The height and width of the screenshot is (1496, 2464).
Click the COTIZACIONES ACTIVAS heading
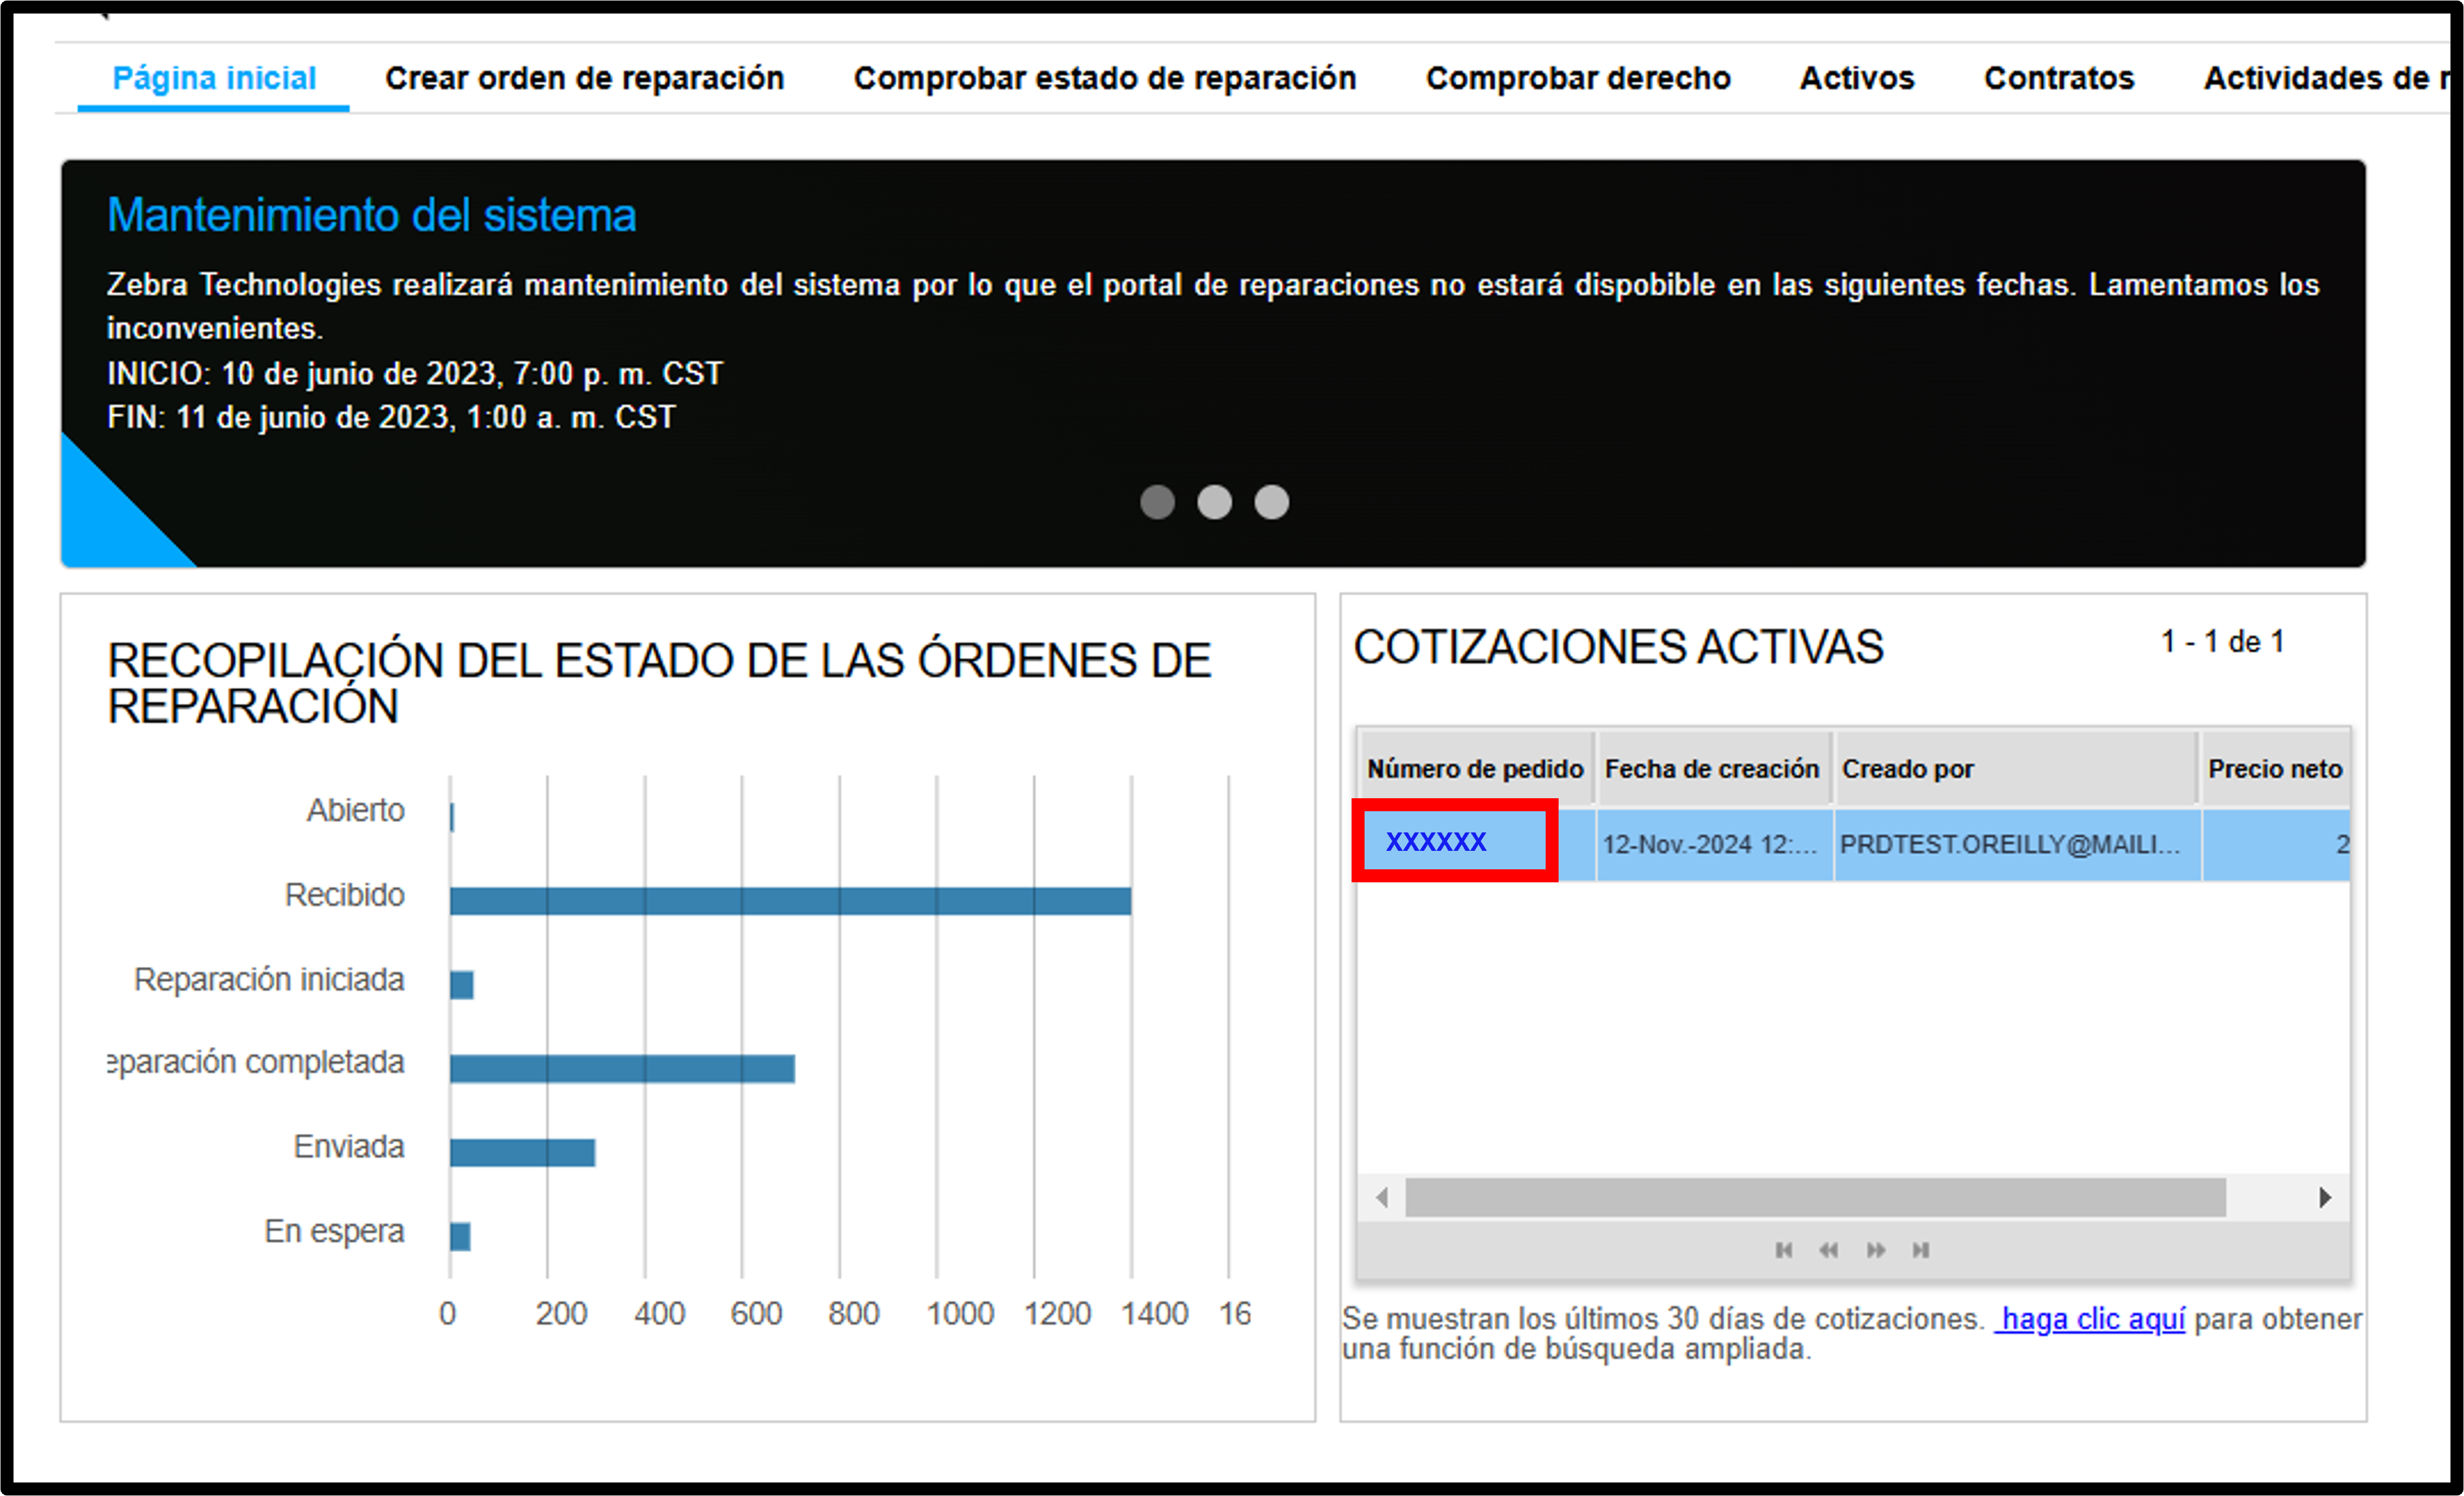[1618, 647]
